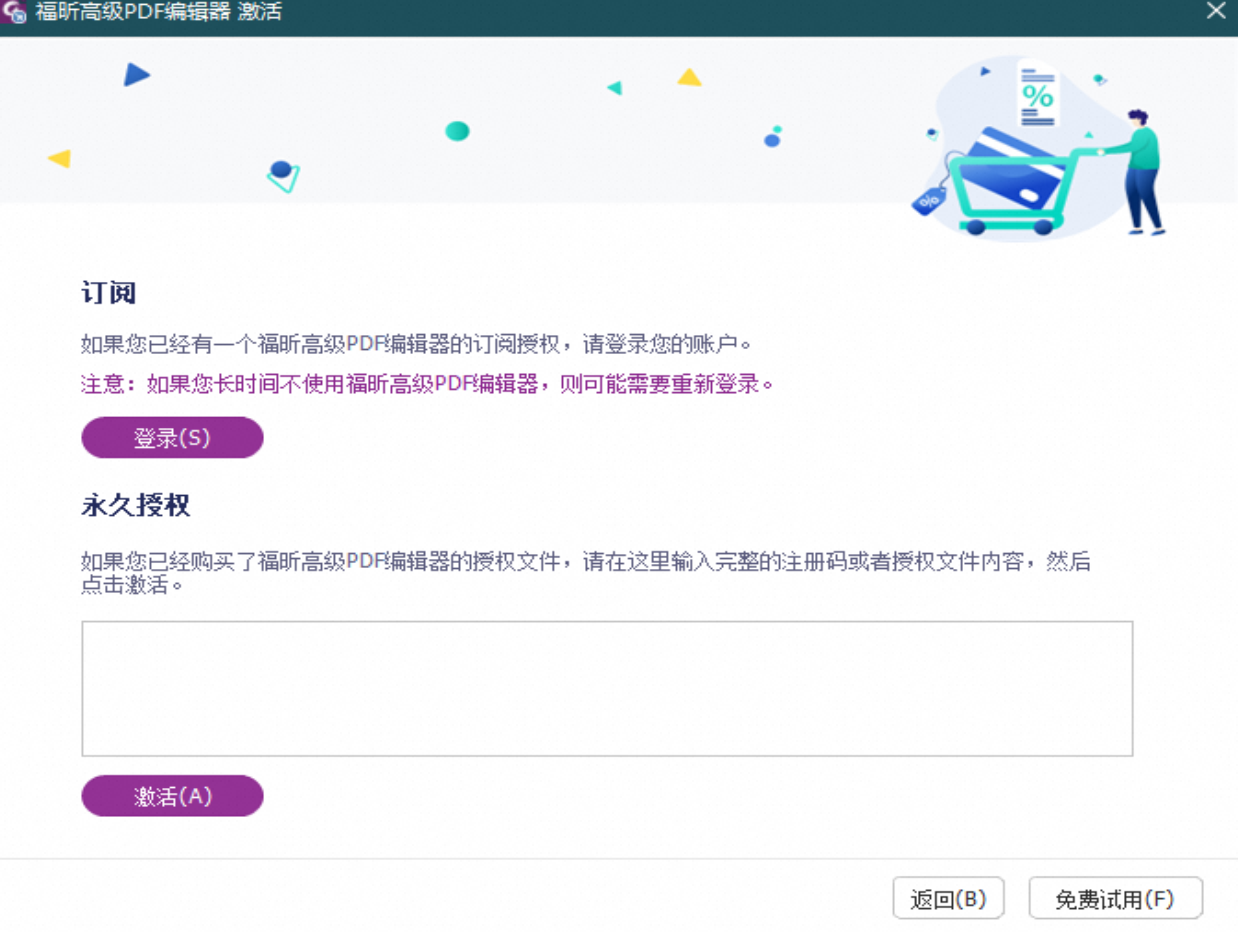Click the 返回(B) back button
This screenshot has height=932, width=1238.
(x=948, y=899)
